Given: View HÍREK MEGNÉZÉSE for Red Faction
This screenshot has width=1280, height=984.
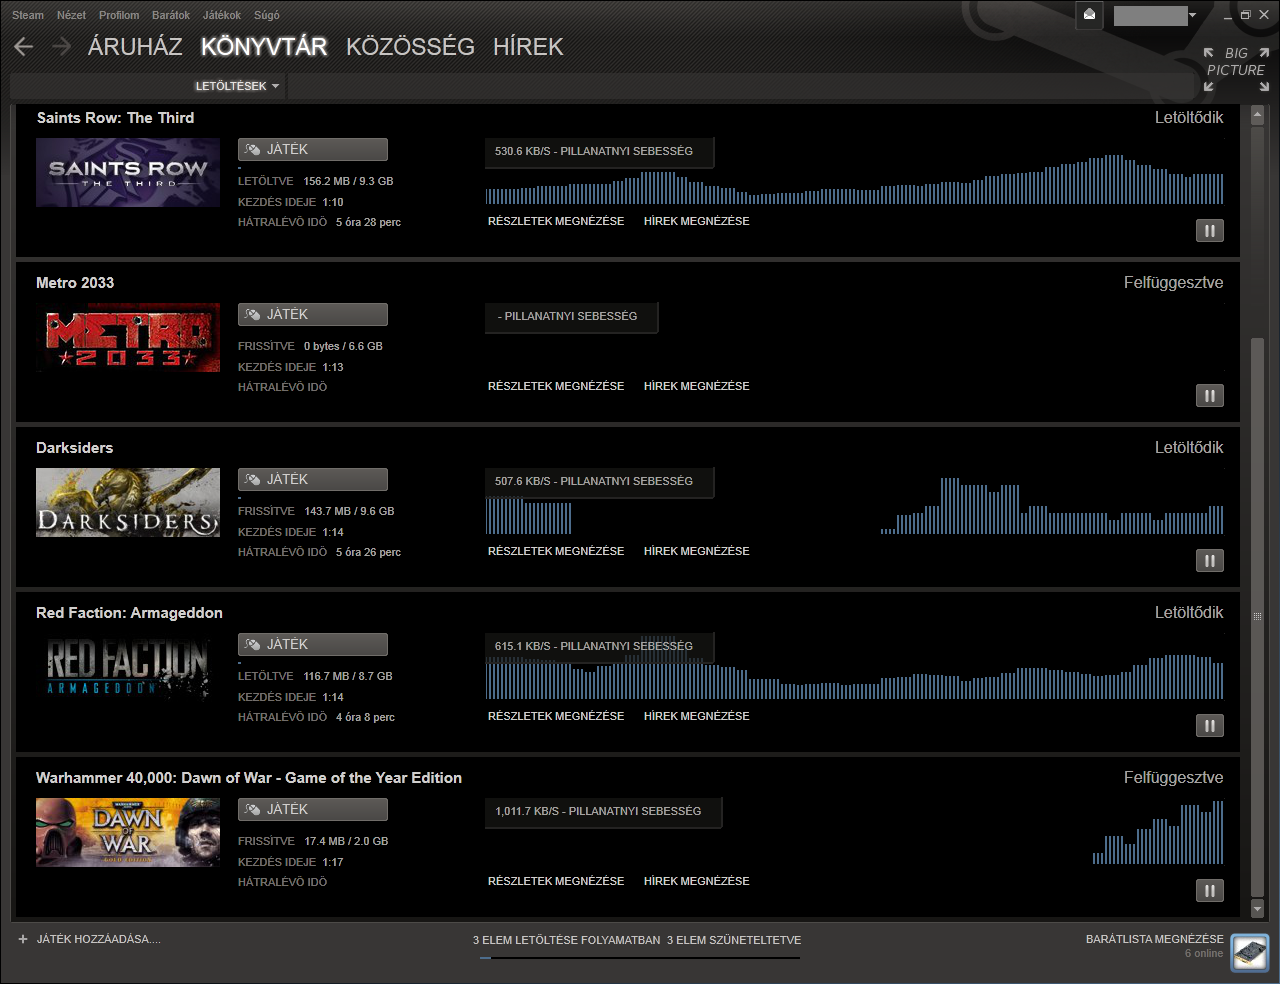Looking at the screenshot, I should [697, 716].
